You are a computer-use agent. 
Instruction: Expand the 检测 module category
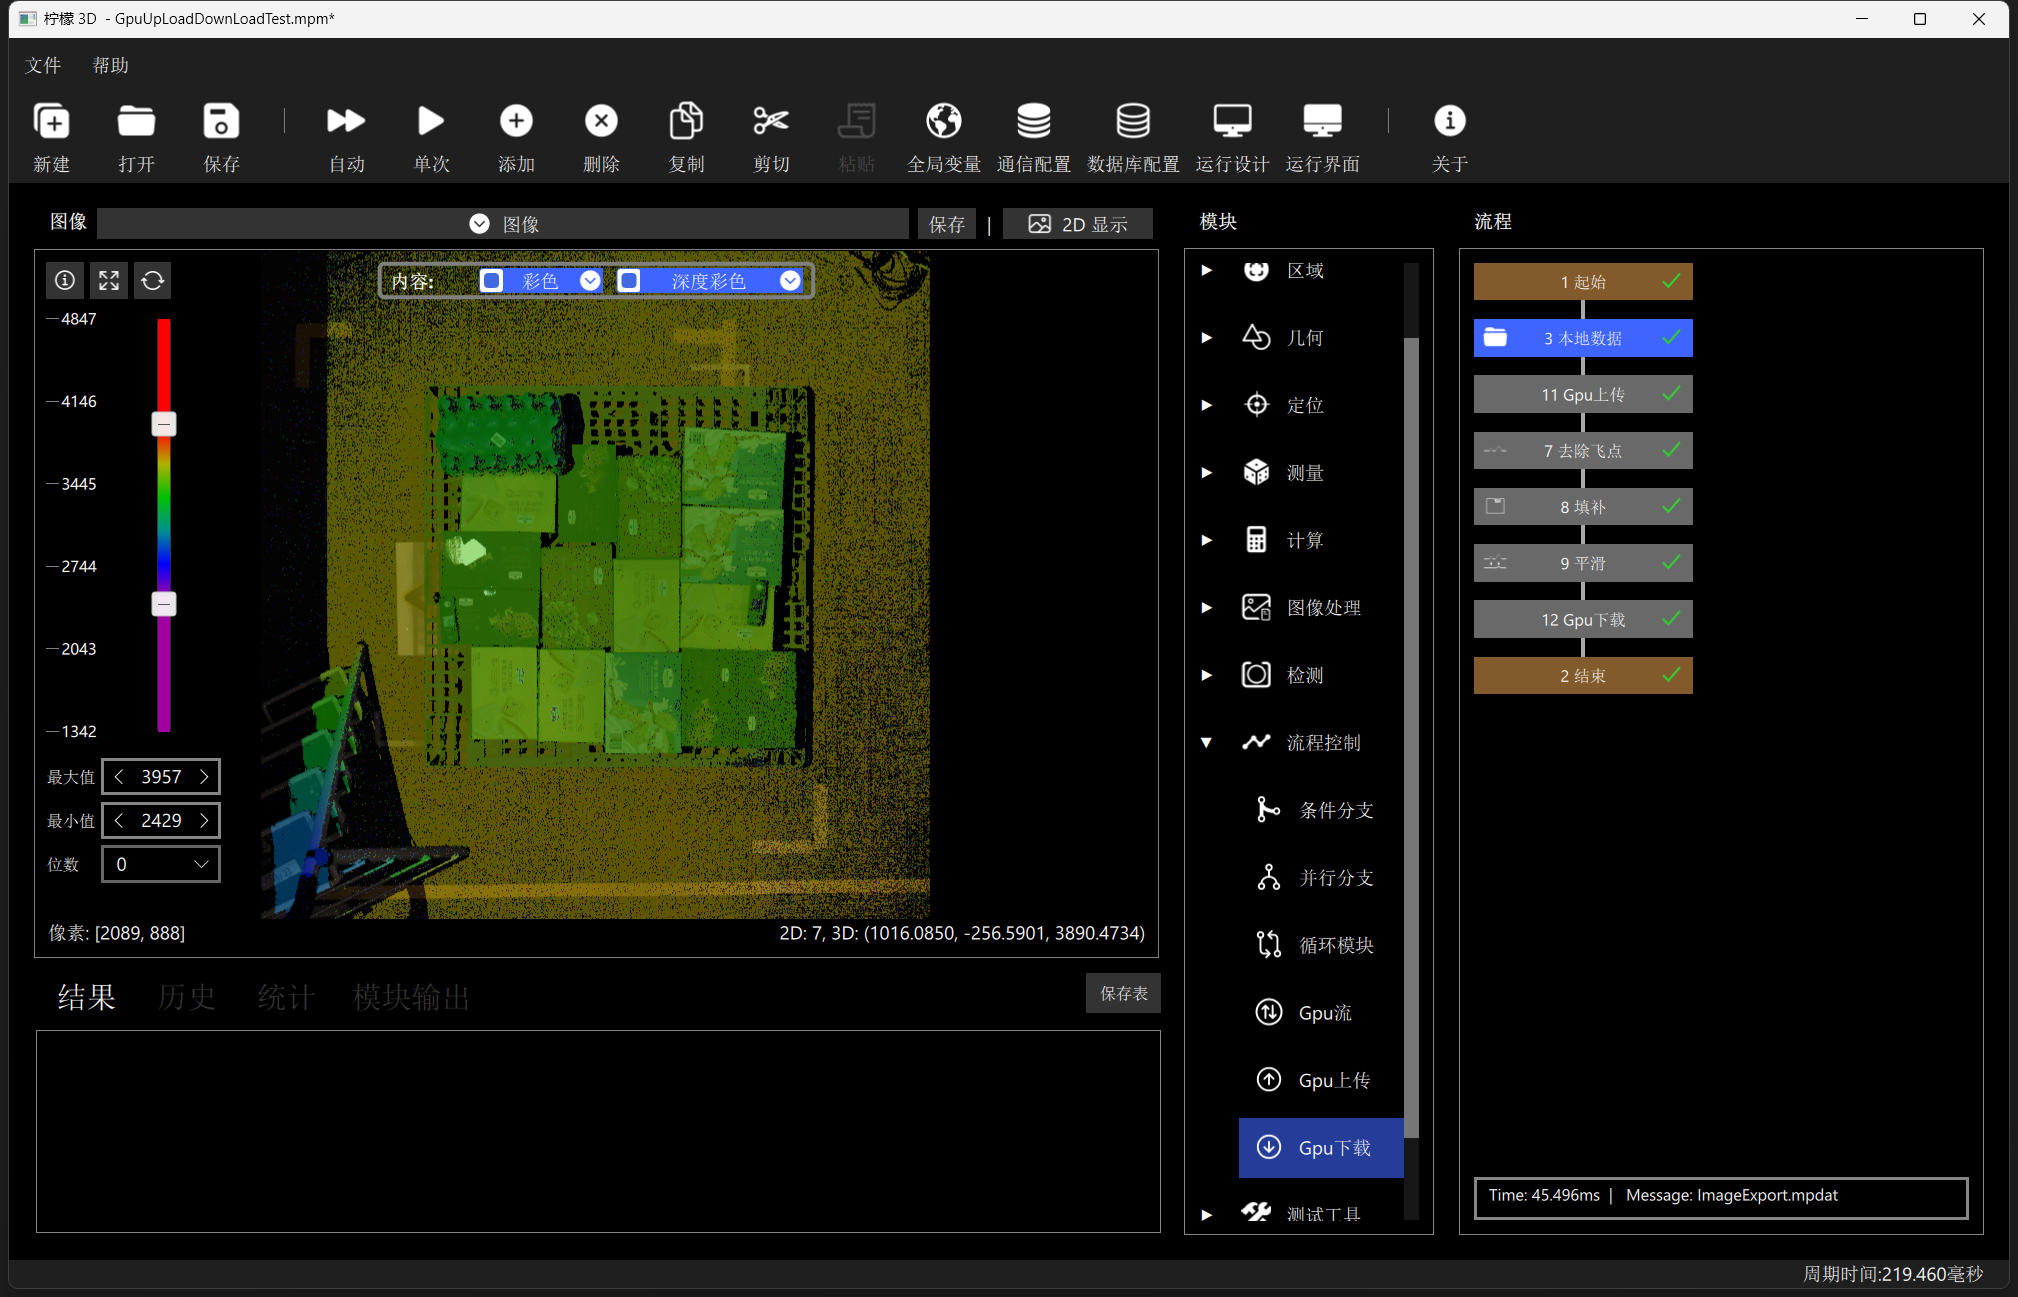[1207, 675]
